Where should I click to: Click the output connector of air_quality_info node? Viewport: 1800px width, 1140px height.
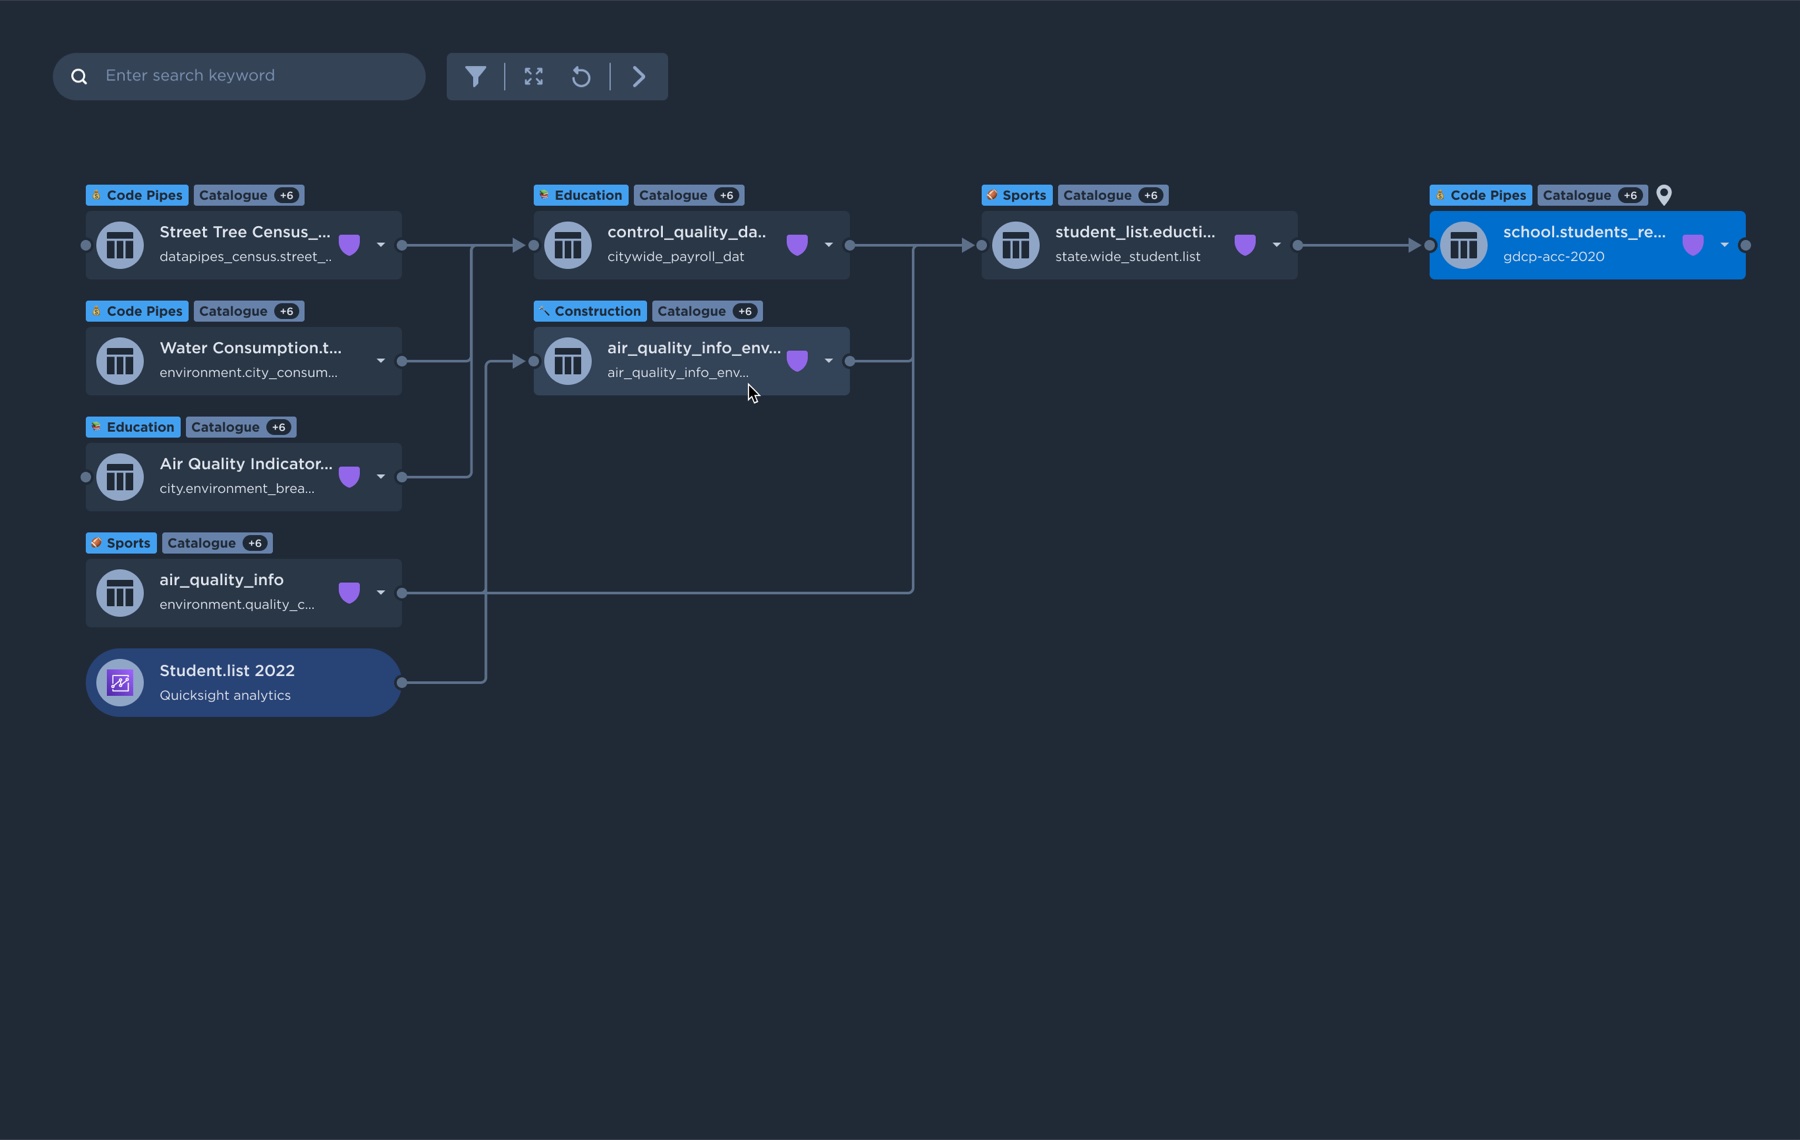(402, 593)
